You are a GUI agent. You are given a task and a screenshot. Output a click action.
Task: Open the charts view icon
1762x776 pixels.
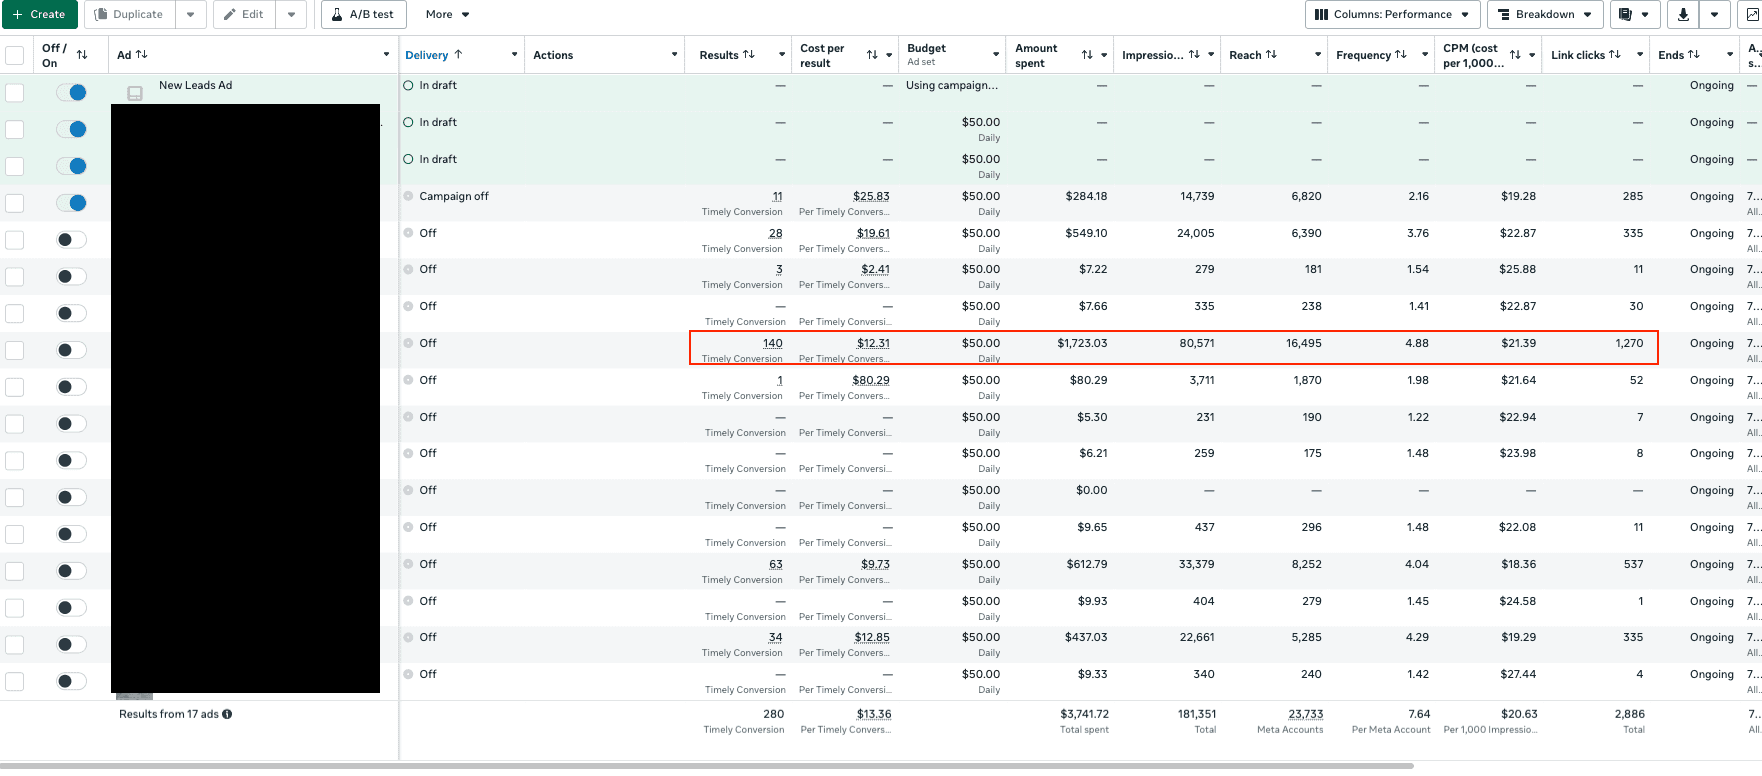pyautogui.click(x=1752, y=14)
